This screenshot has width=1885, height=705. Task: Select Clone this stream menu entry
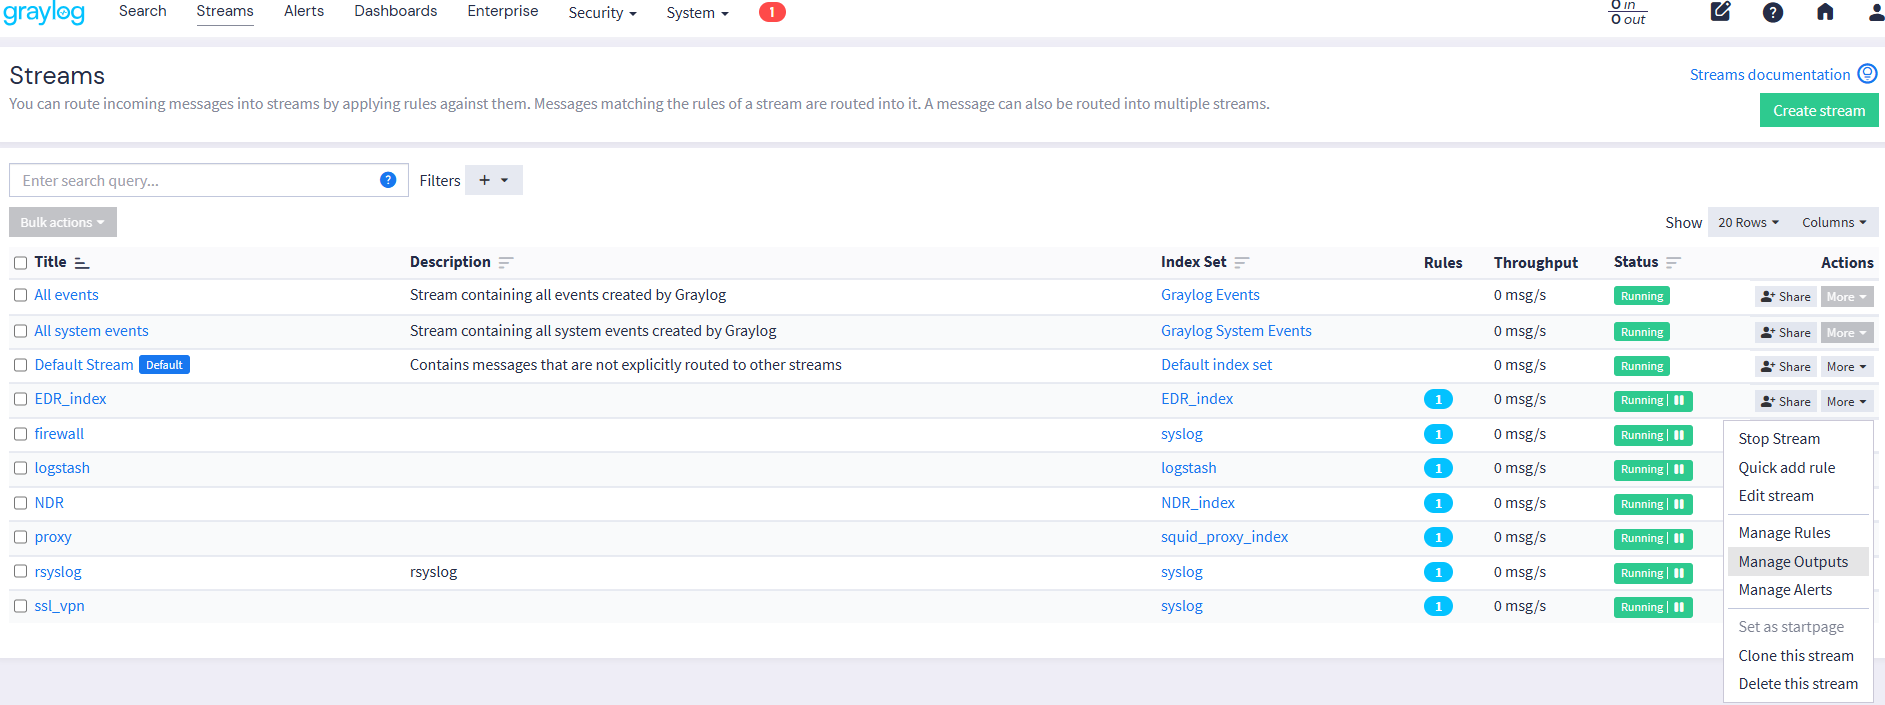(1795, 656)
